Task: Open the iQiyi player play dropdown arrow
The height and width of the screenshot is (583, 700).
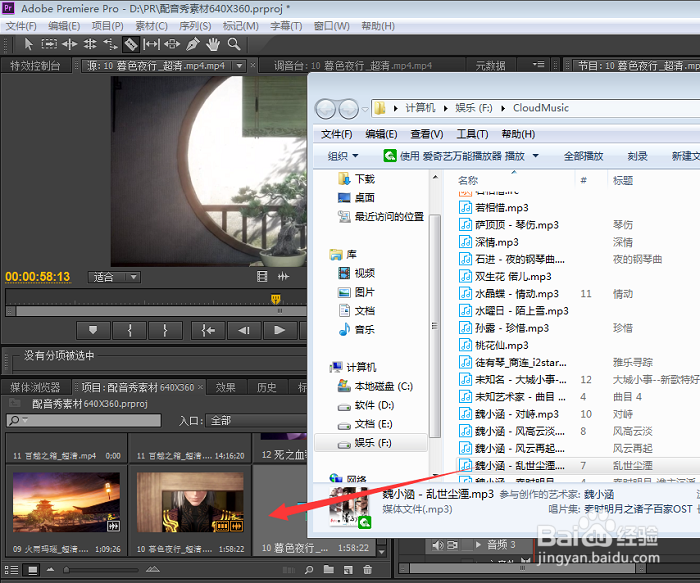Action: [x=536, y=156]
